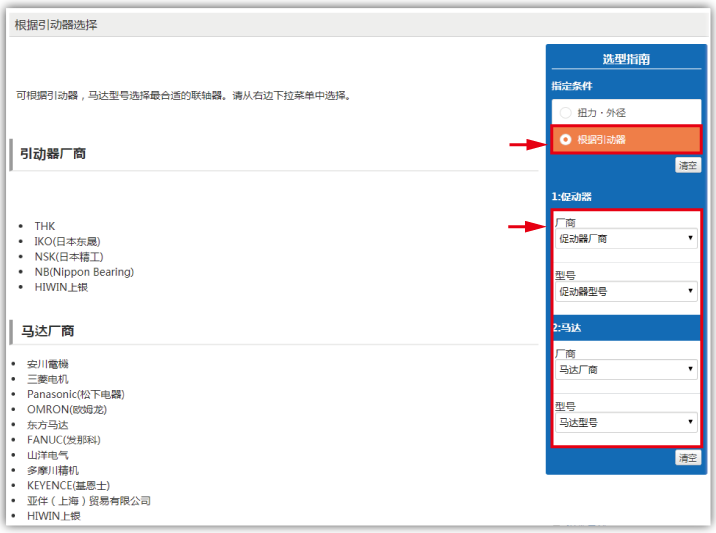Click 安川電機 in motor maker list

48,364
